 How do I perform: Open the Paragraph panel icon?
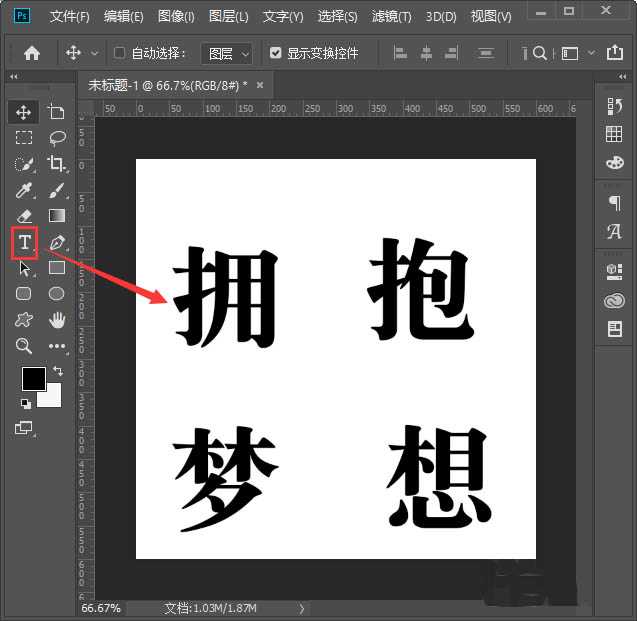pyautogui.click(x=614, y=203)
